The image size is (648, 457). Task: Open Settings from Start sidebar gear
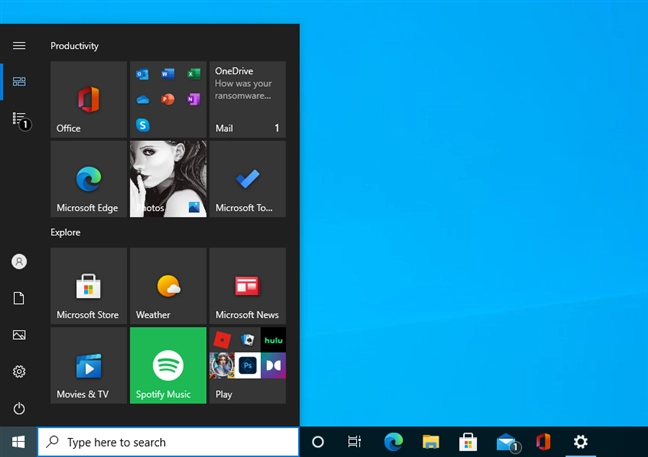[x=19, y=371]
